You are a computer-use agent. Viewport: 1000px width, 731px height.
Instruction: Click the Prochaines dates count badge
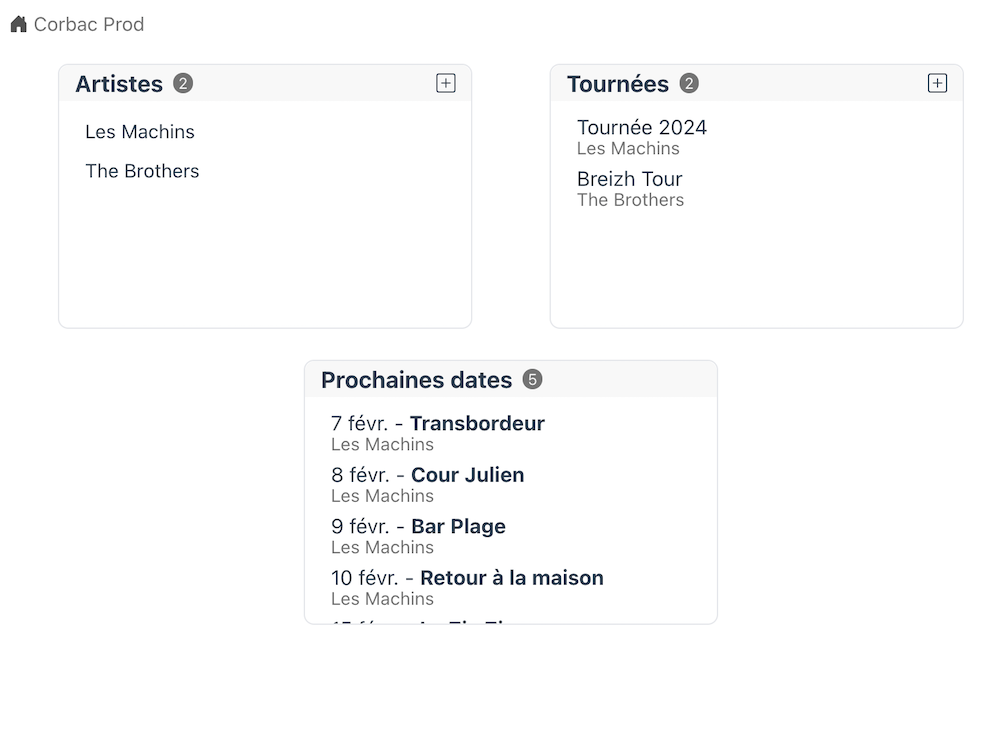click(x=533, y=380)
